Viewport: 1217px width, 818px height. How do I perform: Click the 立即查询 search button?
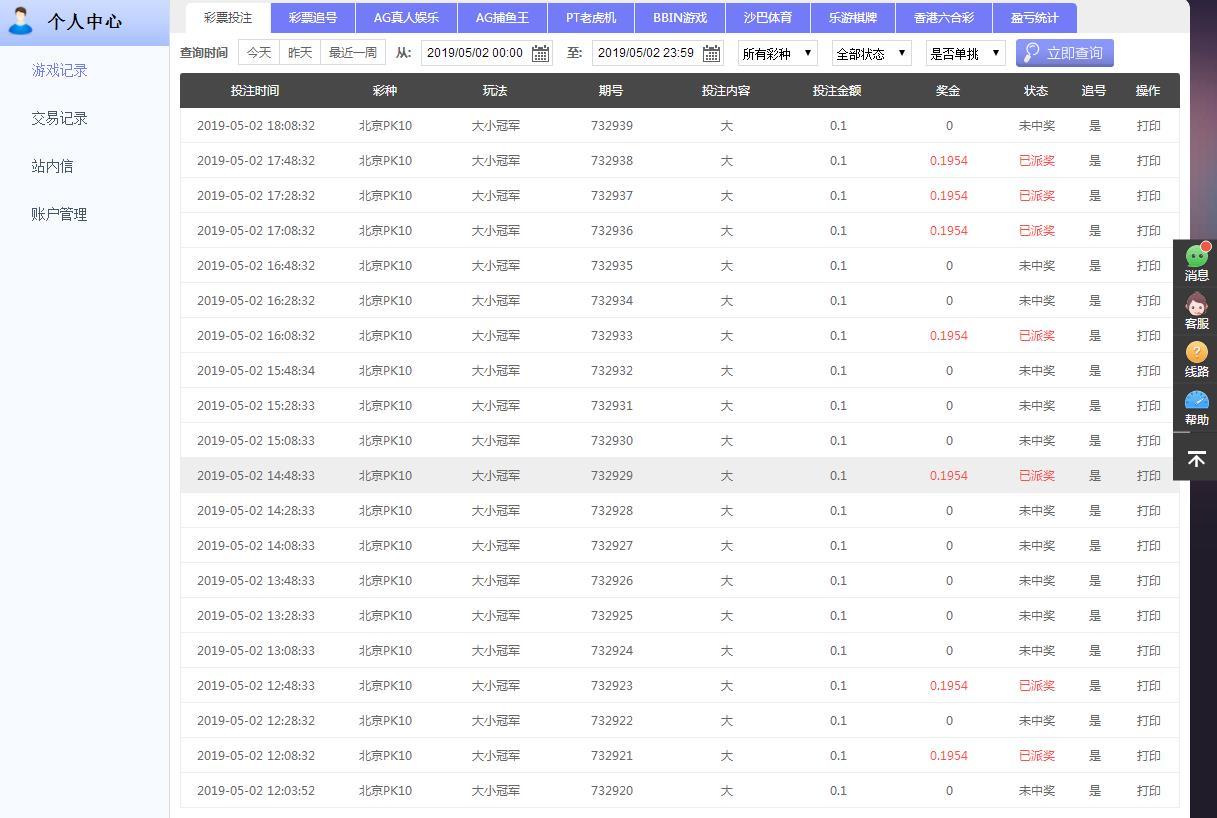tap(1064, 53)
